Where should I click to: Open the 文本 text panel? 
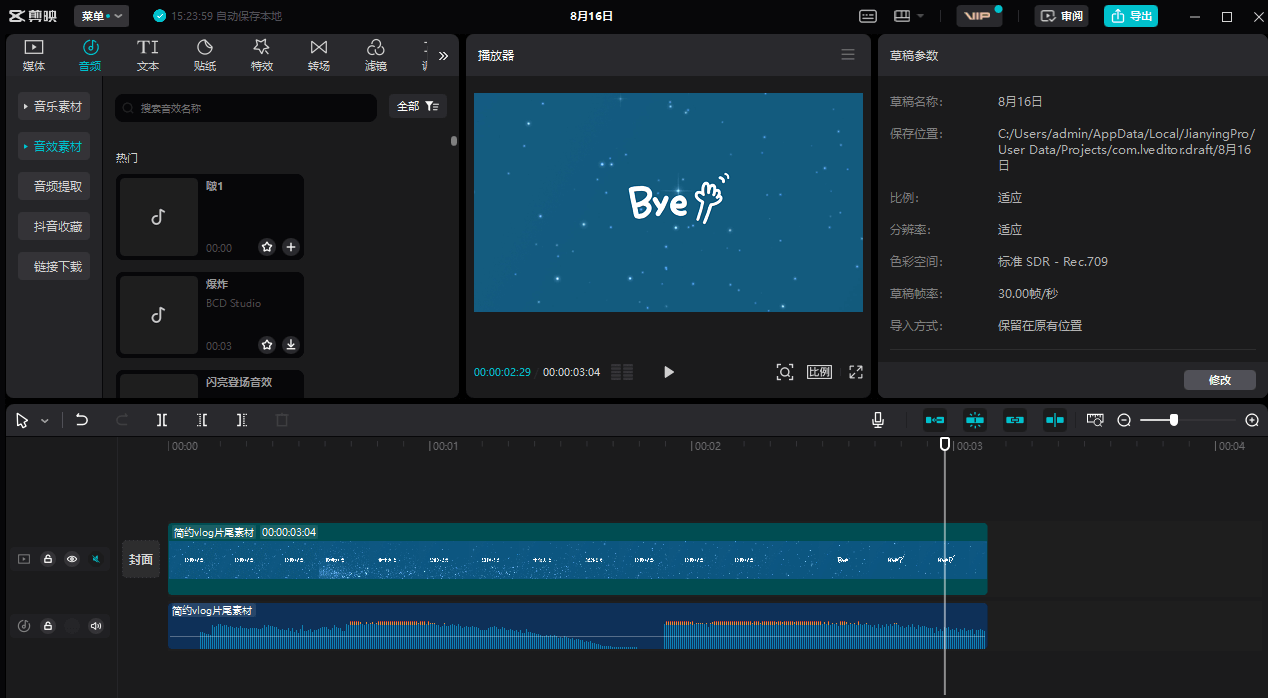[147, 54]
